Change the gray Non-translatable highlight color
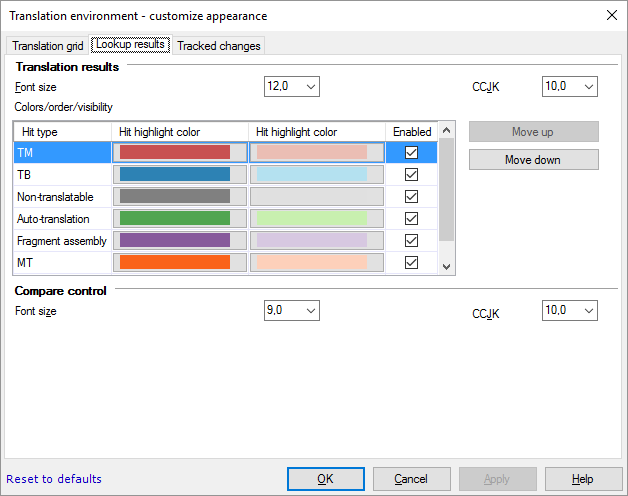Image resolution: width=628 pixels, height=496 pixels. (180, 196)
